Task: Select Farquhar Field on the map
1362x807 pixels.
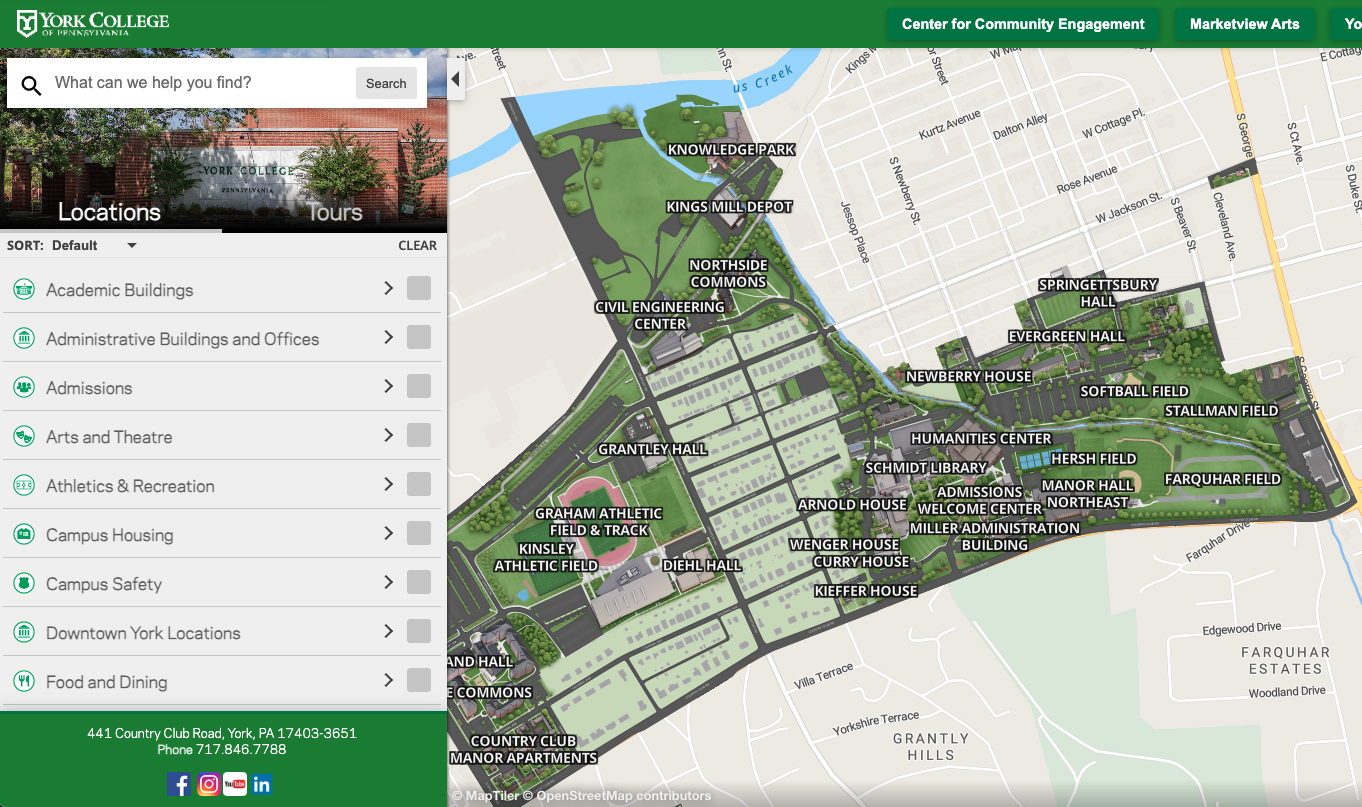Action: click(1223, 479)
